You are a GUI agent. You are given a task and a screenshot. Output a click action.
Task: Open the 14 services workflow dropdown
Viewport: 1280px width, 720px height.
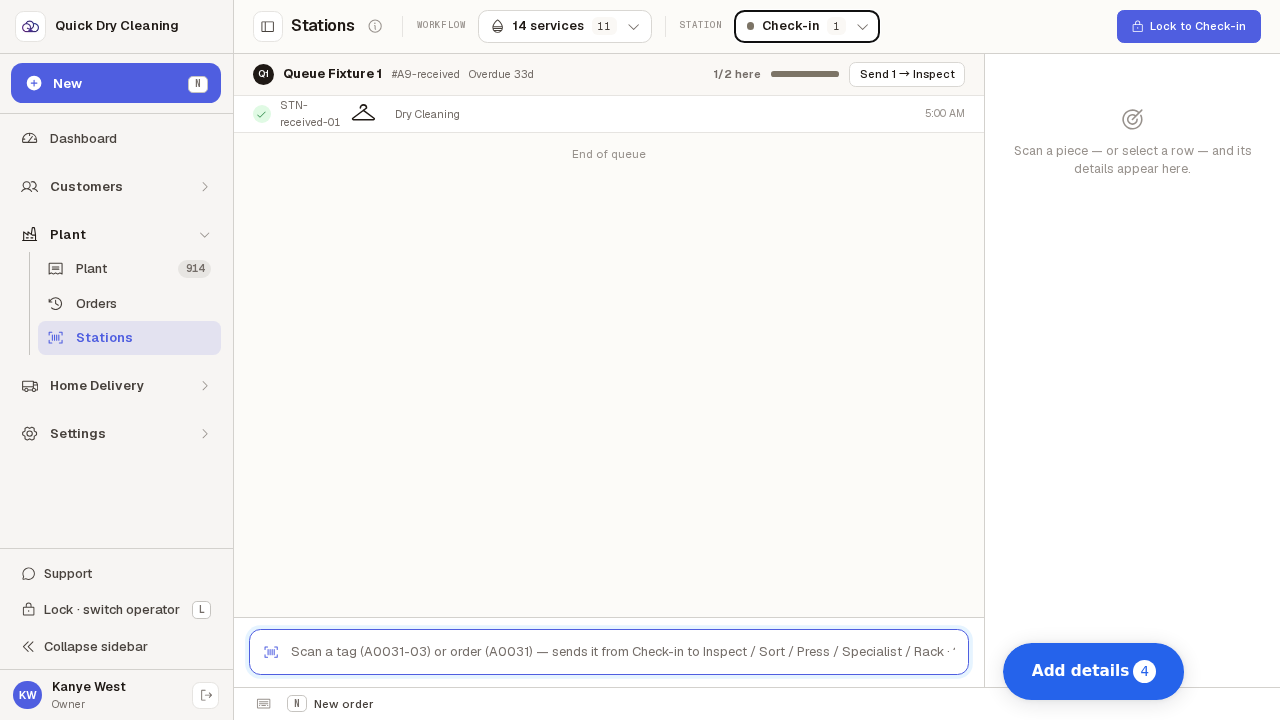coord(565,26)
